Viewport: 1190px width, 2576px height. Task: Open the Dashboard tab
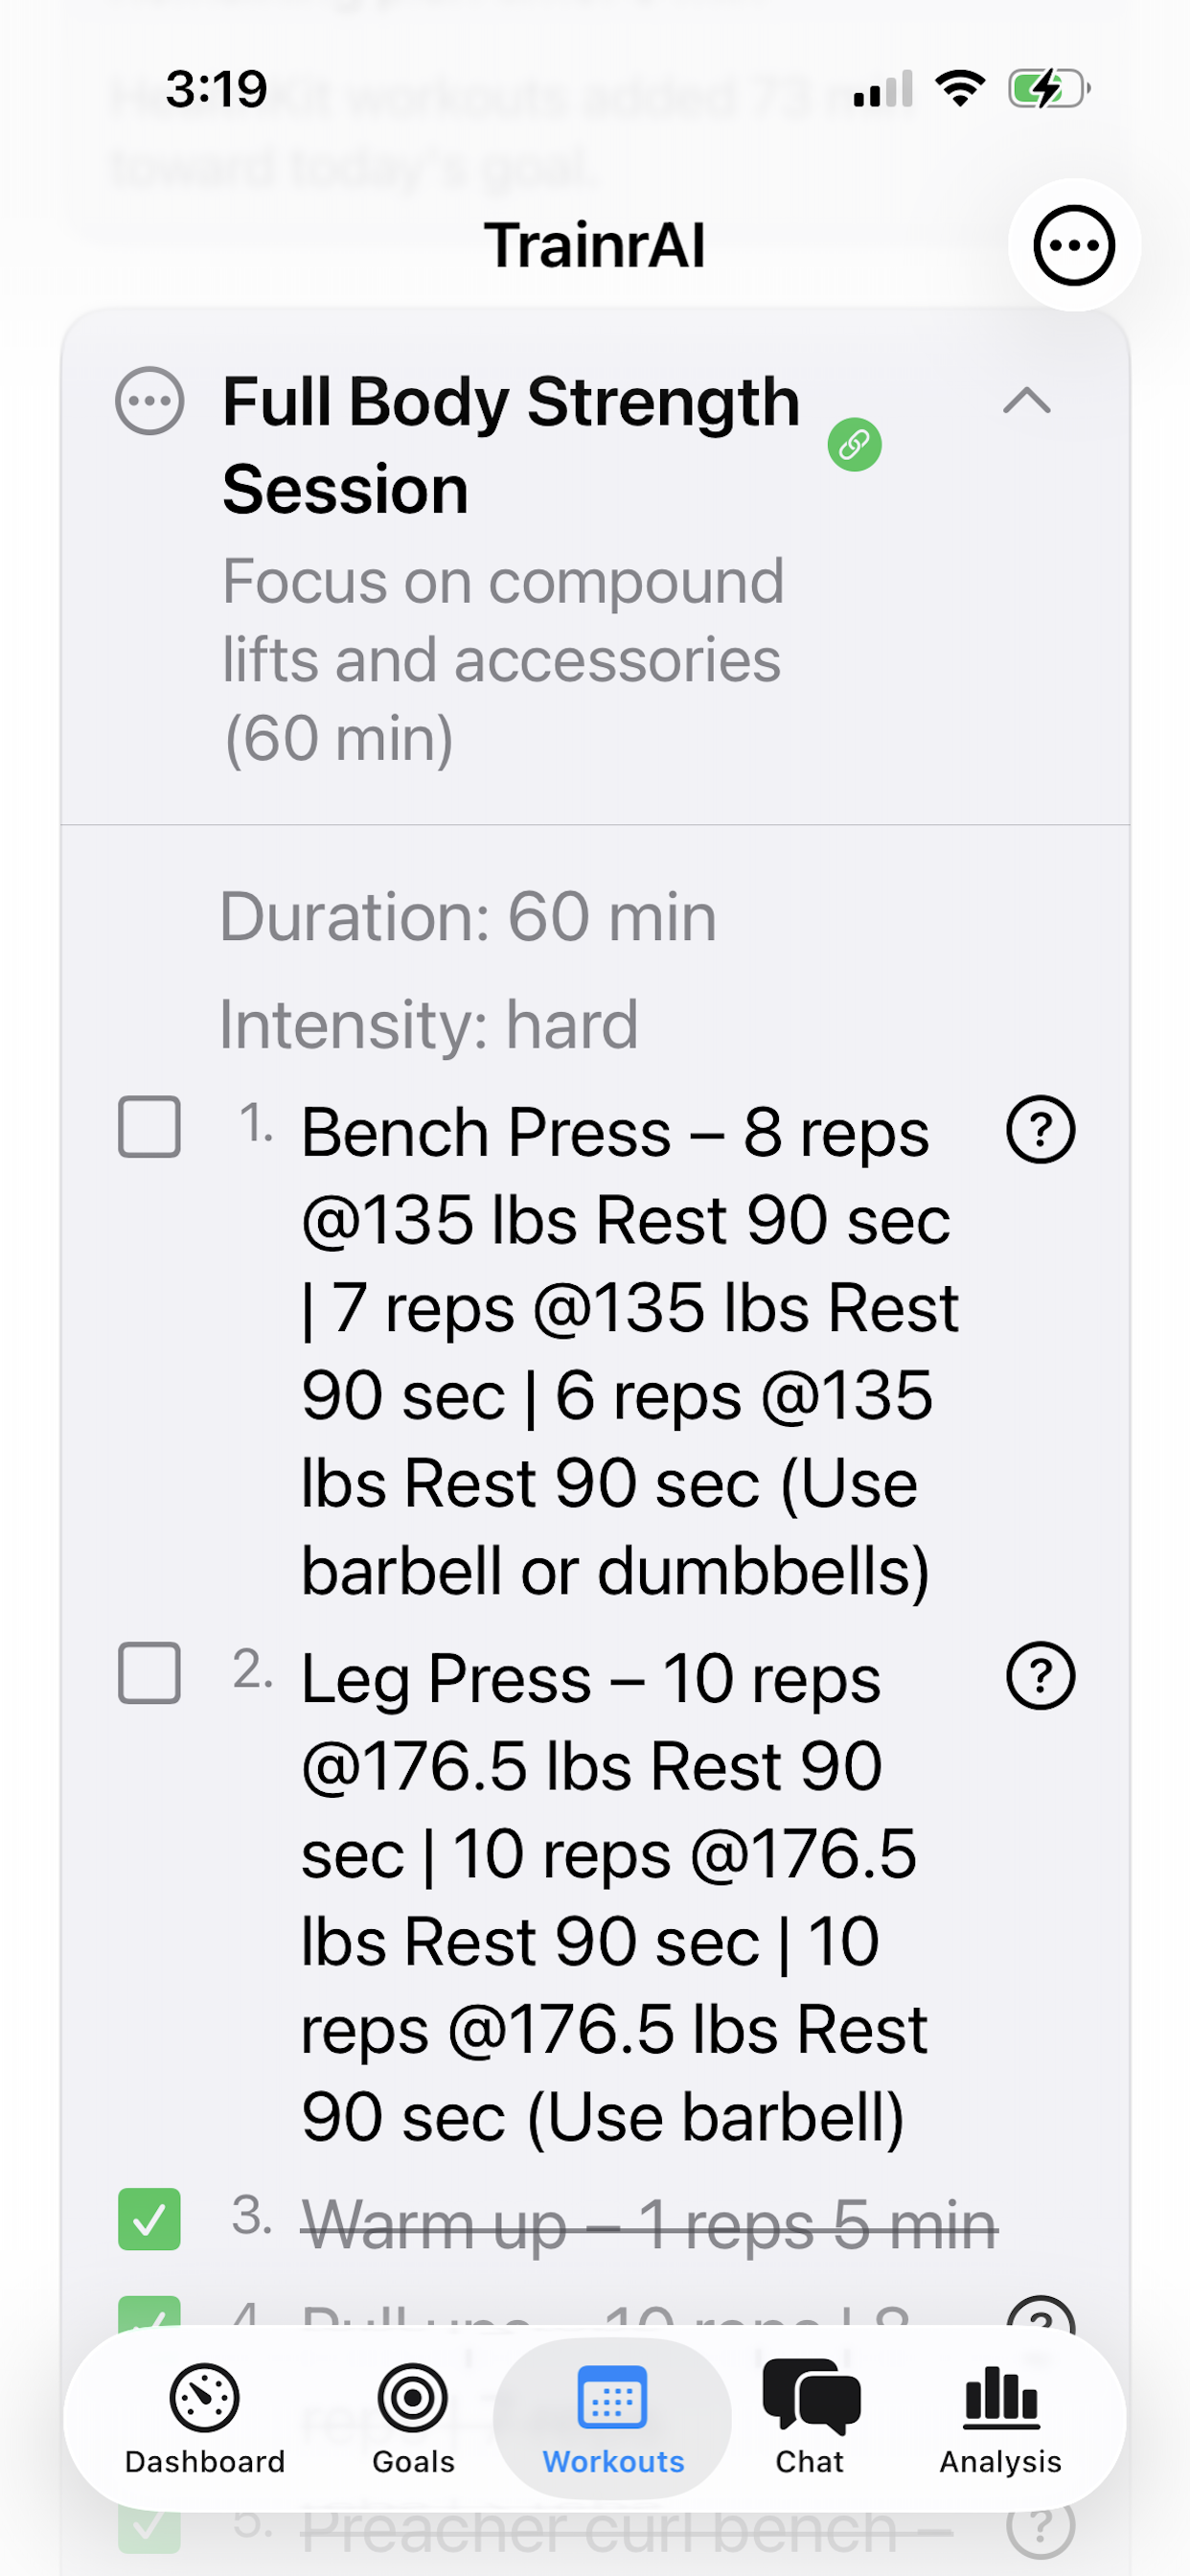(x=204, y=2418)
